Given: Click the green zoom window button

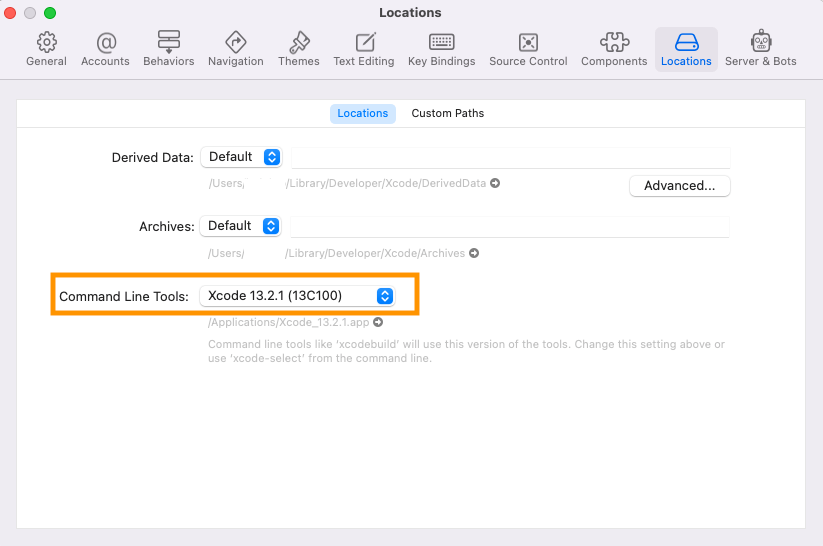Looking at the screenshot, I should pos(50,13).
